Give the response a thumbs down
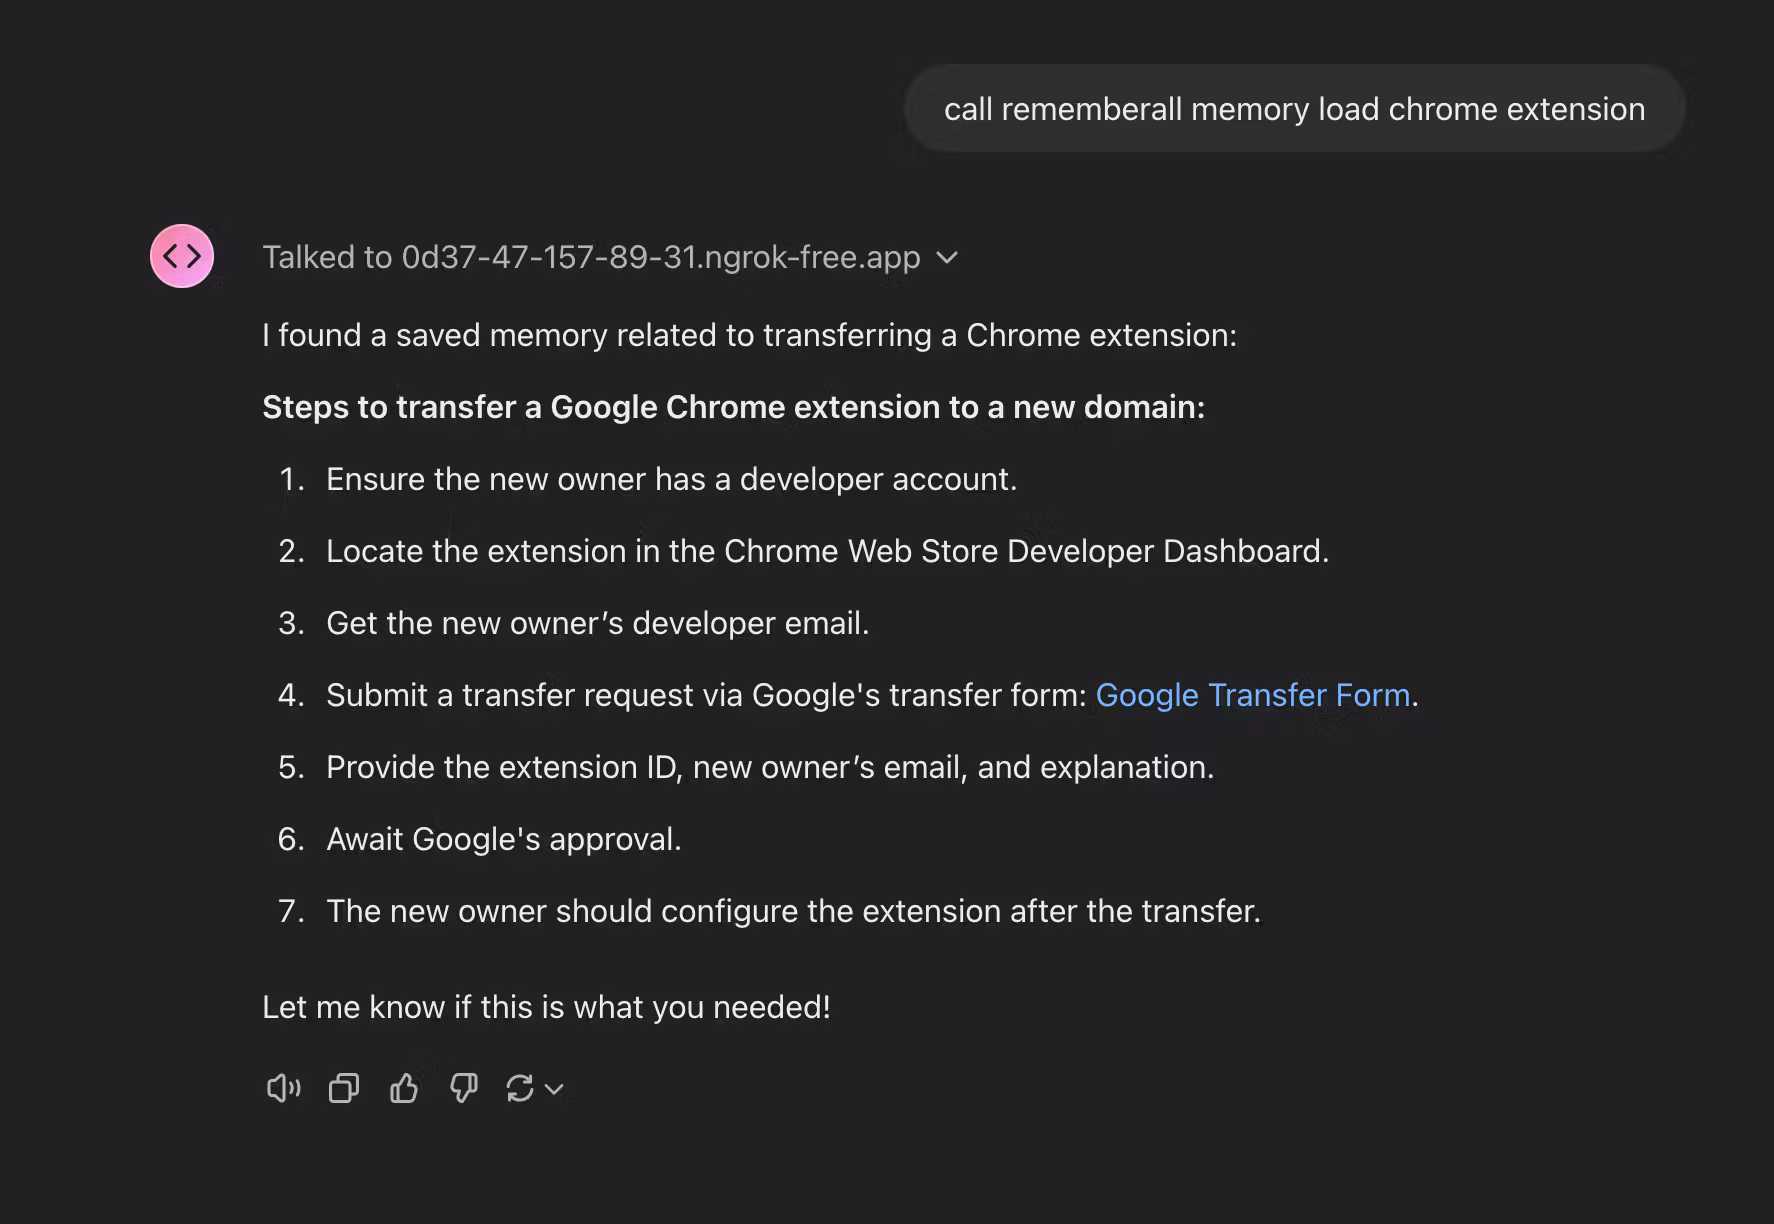The height and width of the screenshot is (1224, 1774). pos(464,1088)
